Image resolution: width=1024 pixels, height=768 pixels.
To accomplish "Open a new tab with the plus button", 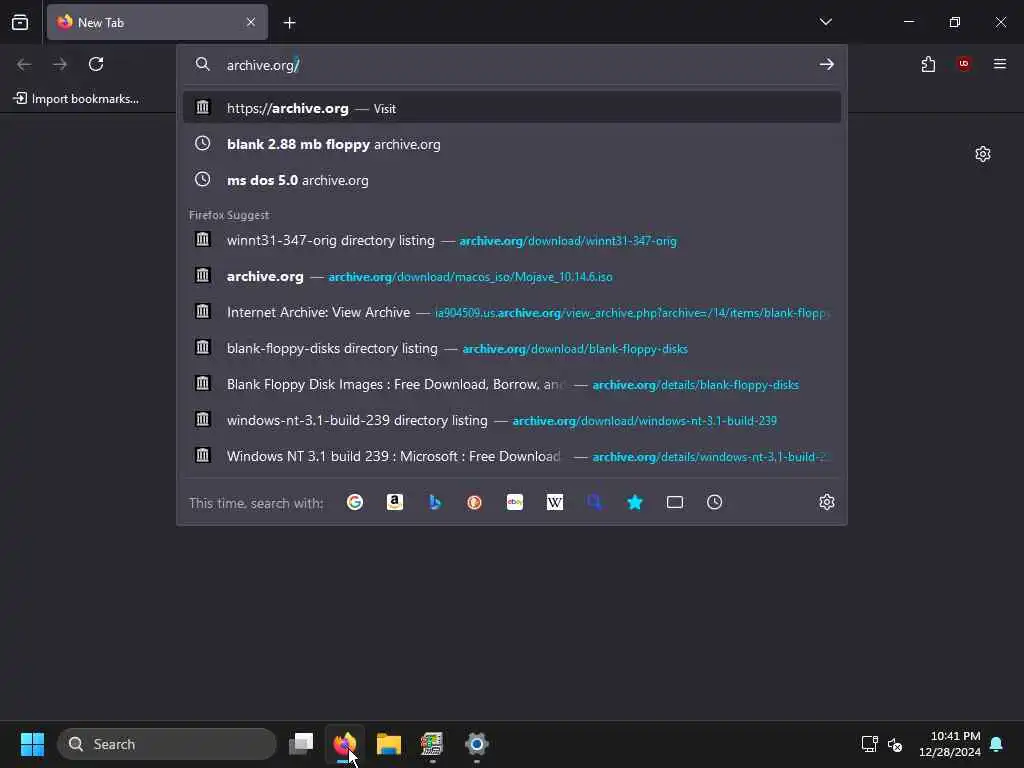I will pyautogui.click(x=289, y=23).
